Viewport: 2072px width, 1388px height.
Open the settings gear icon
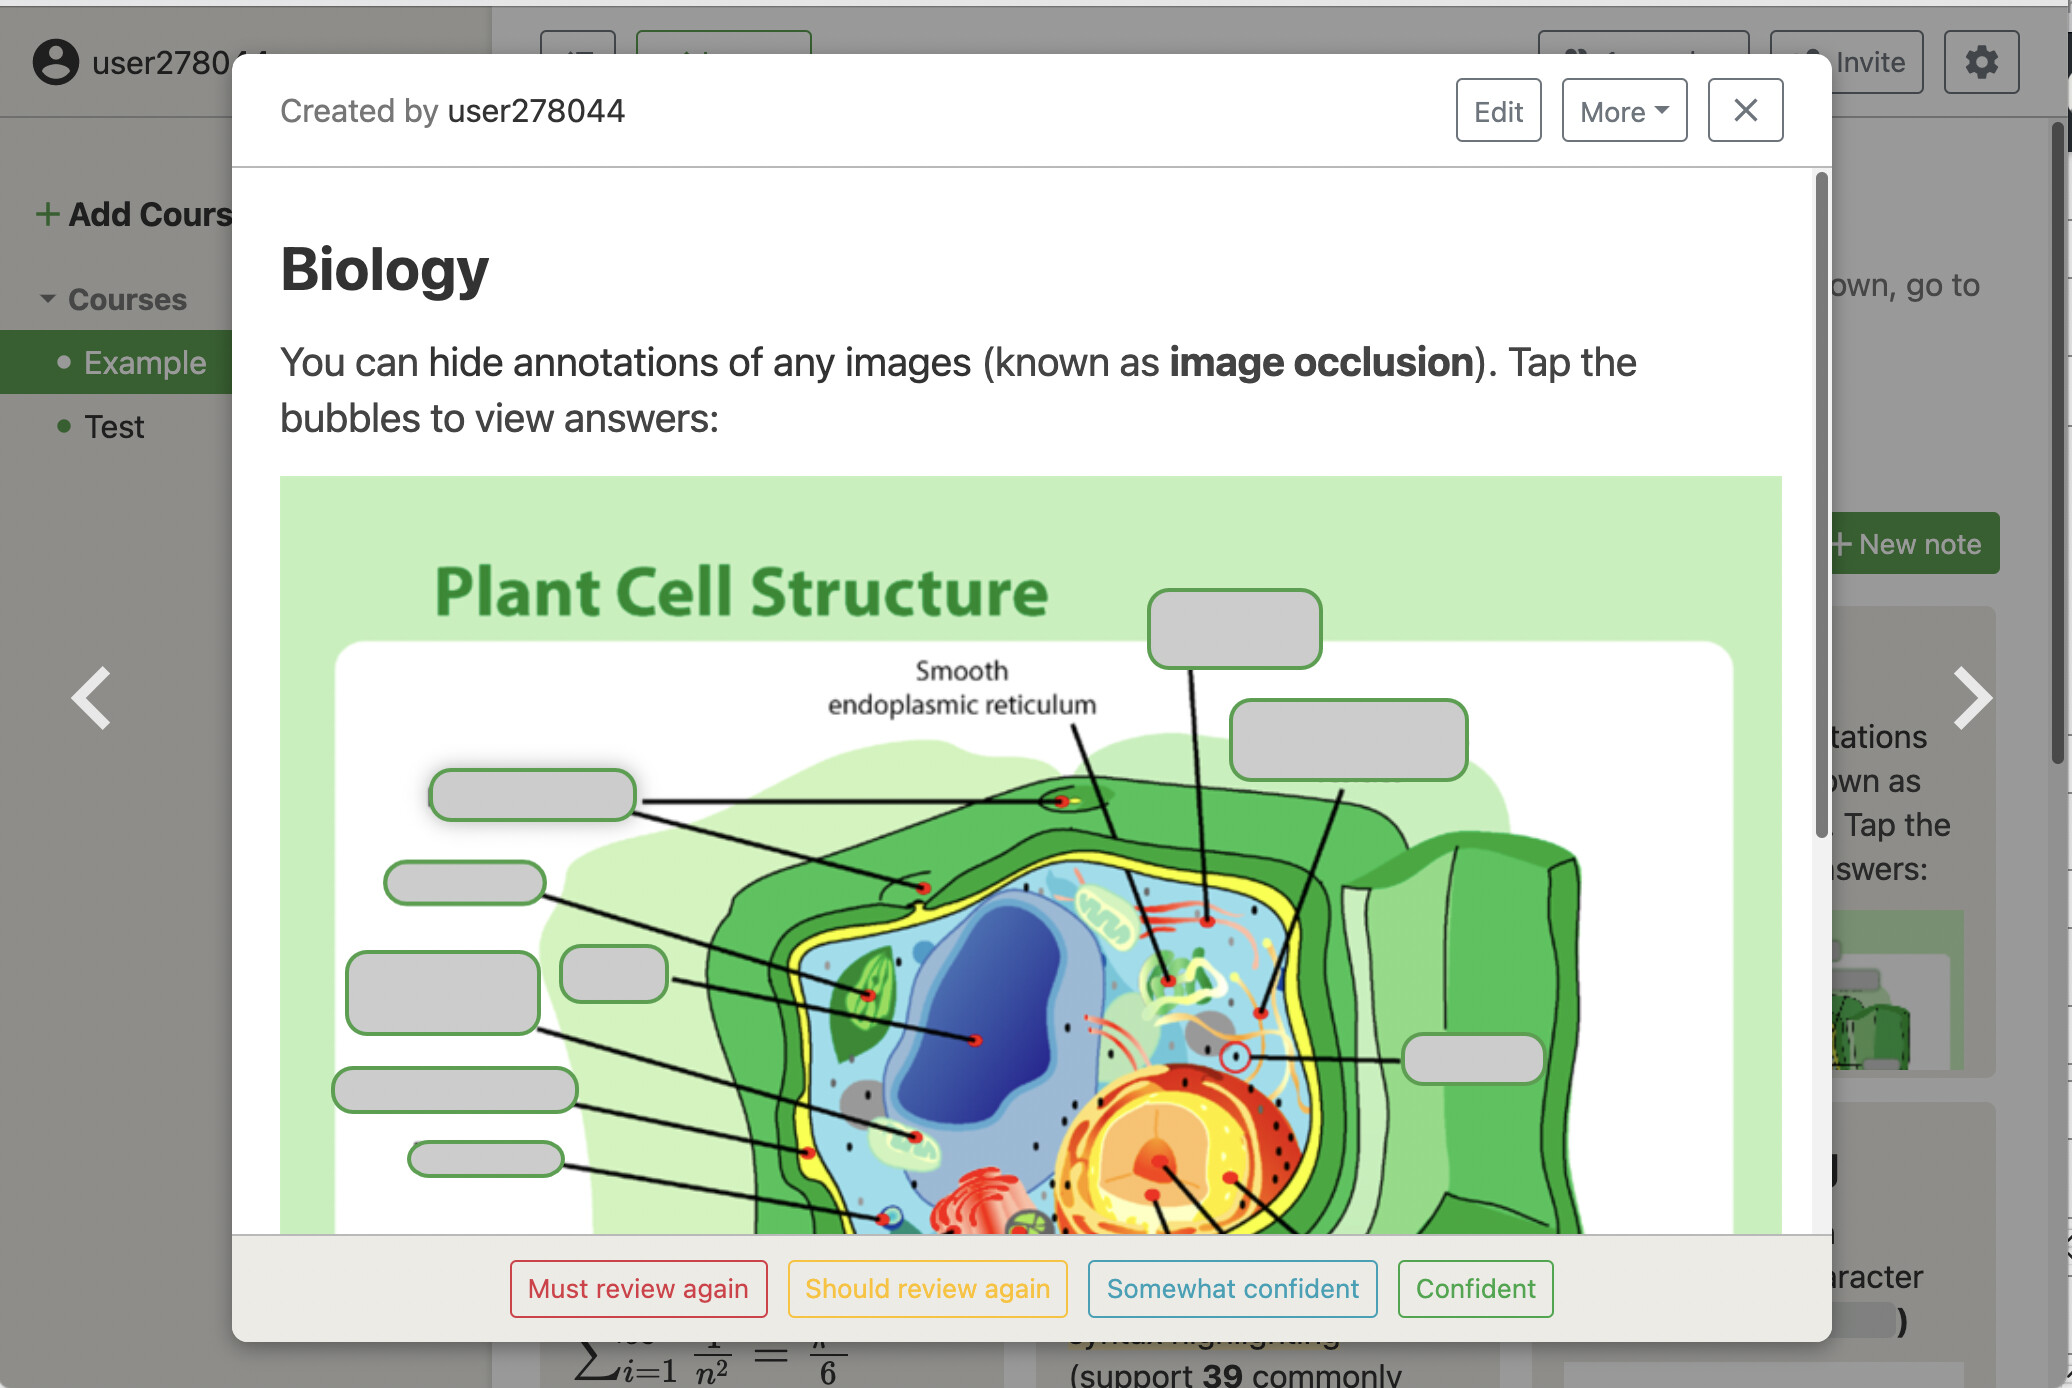pos(1981,62)
